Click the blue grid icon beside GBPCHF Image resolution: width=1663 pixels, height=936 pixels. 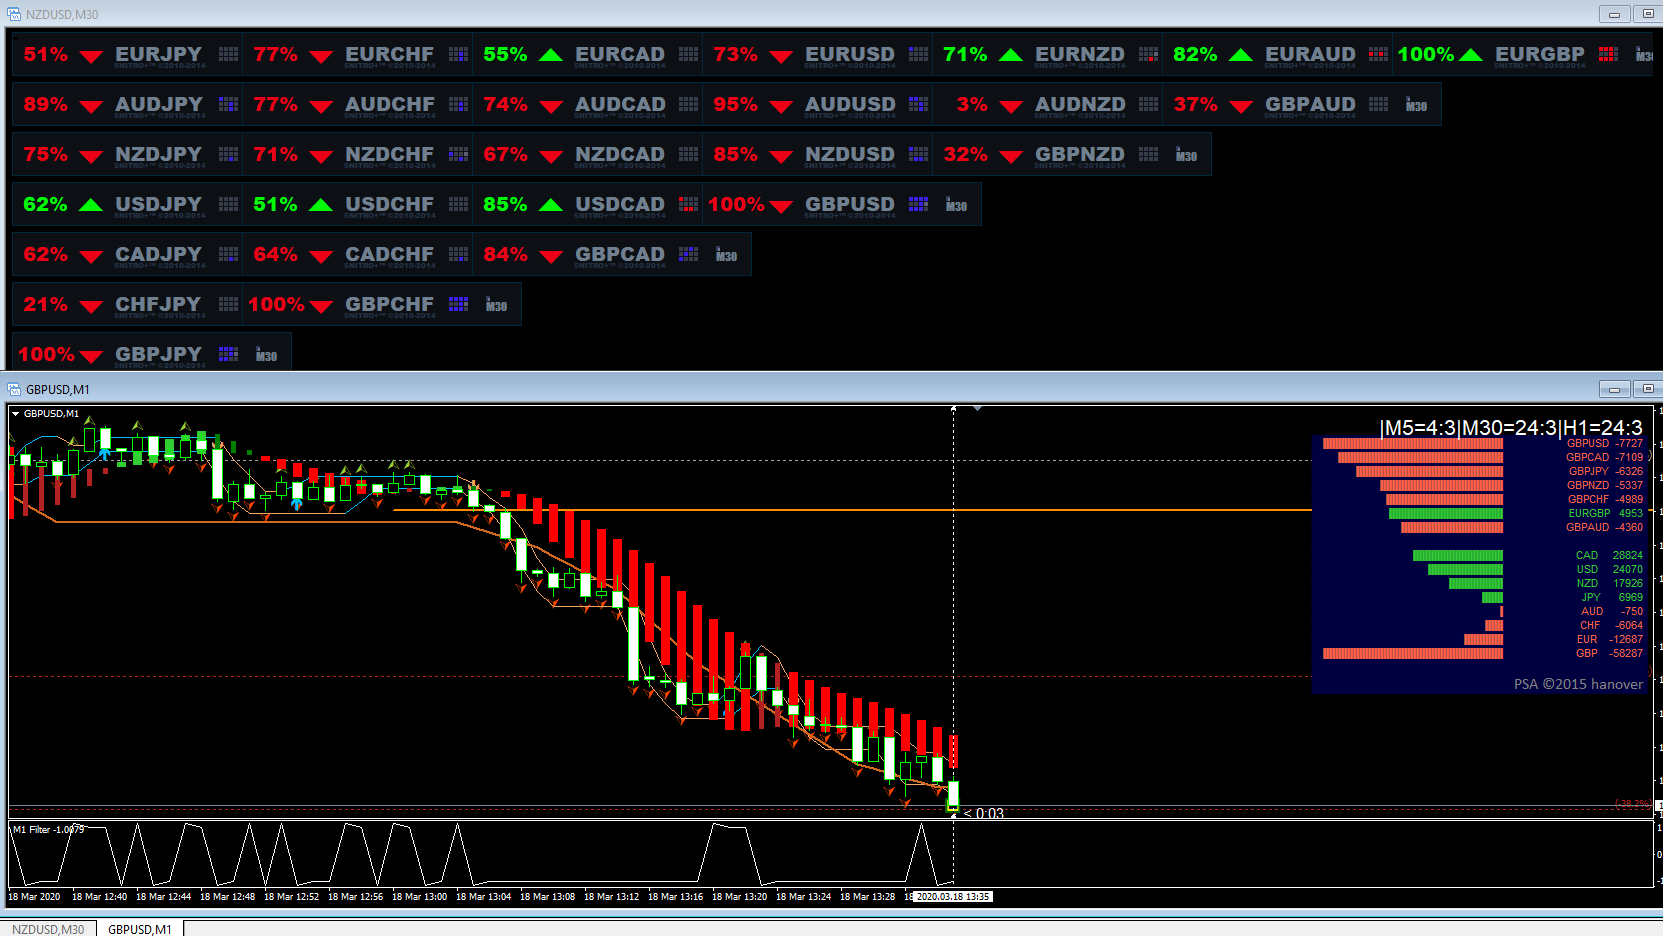[x=459, y=304]
